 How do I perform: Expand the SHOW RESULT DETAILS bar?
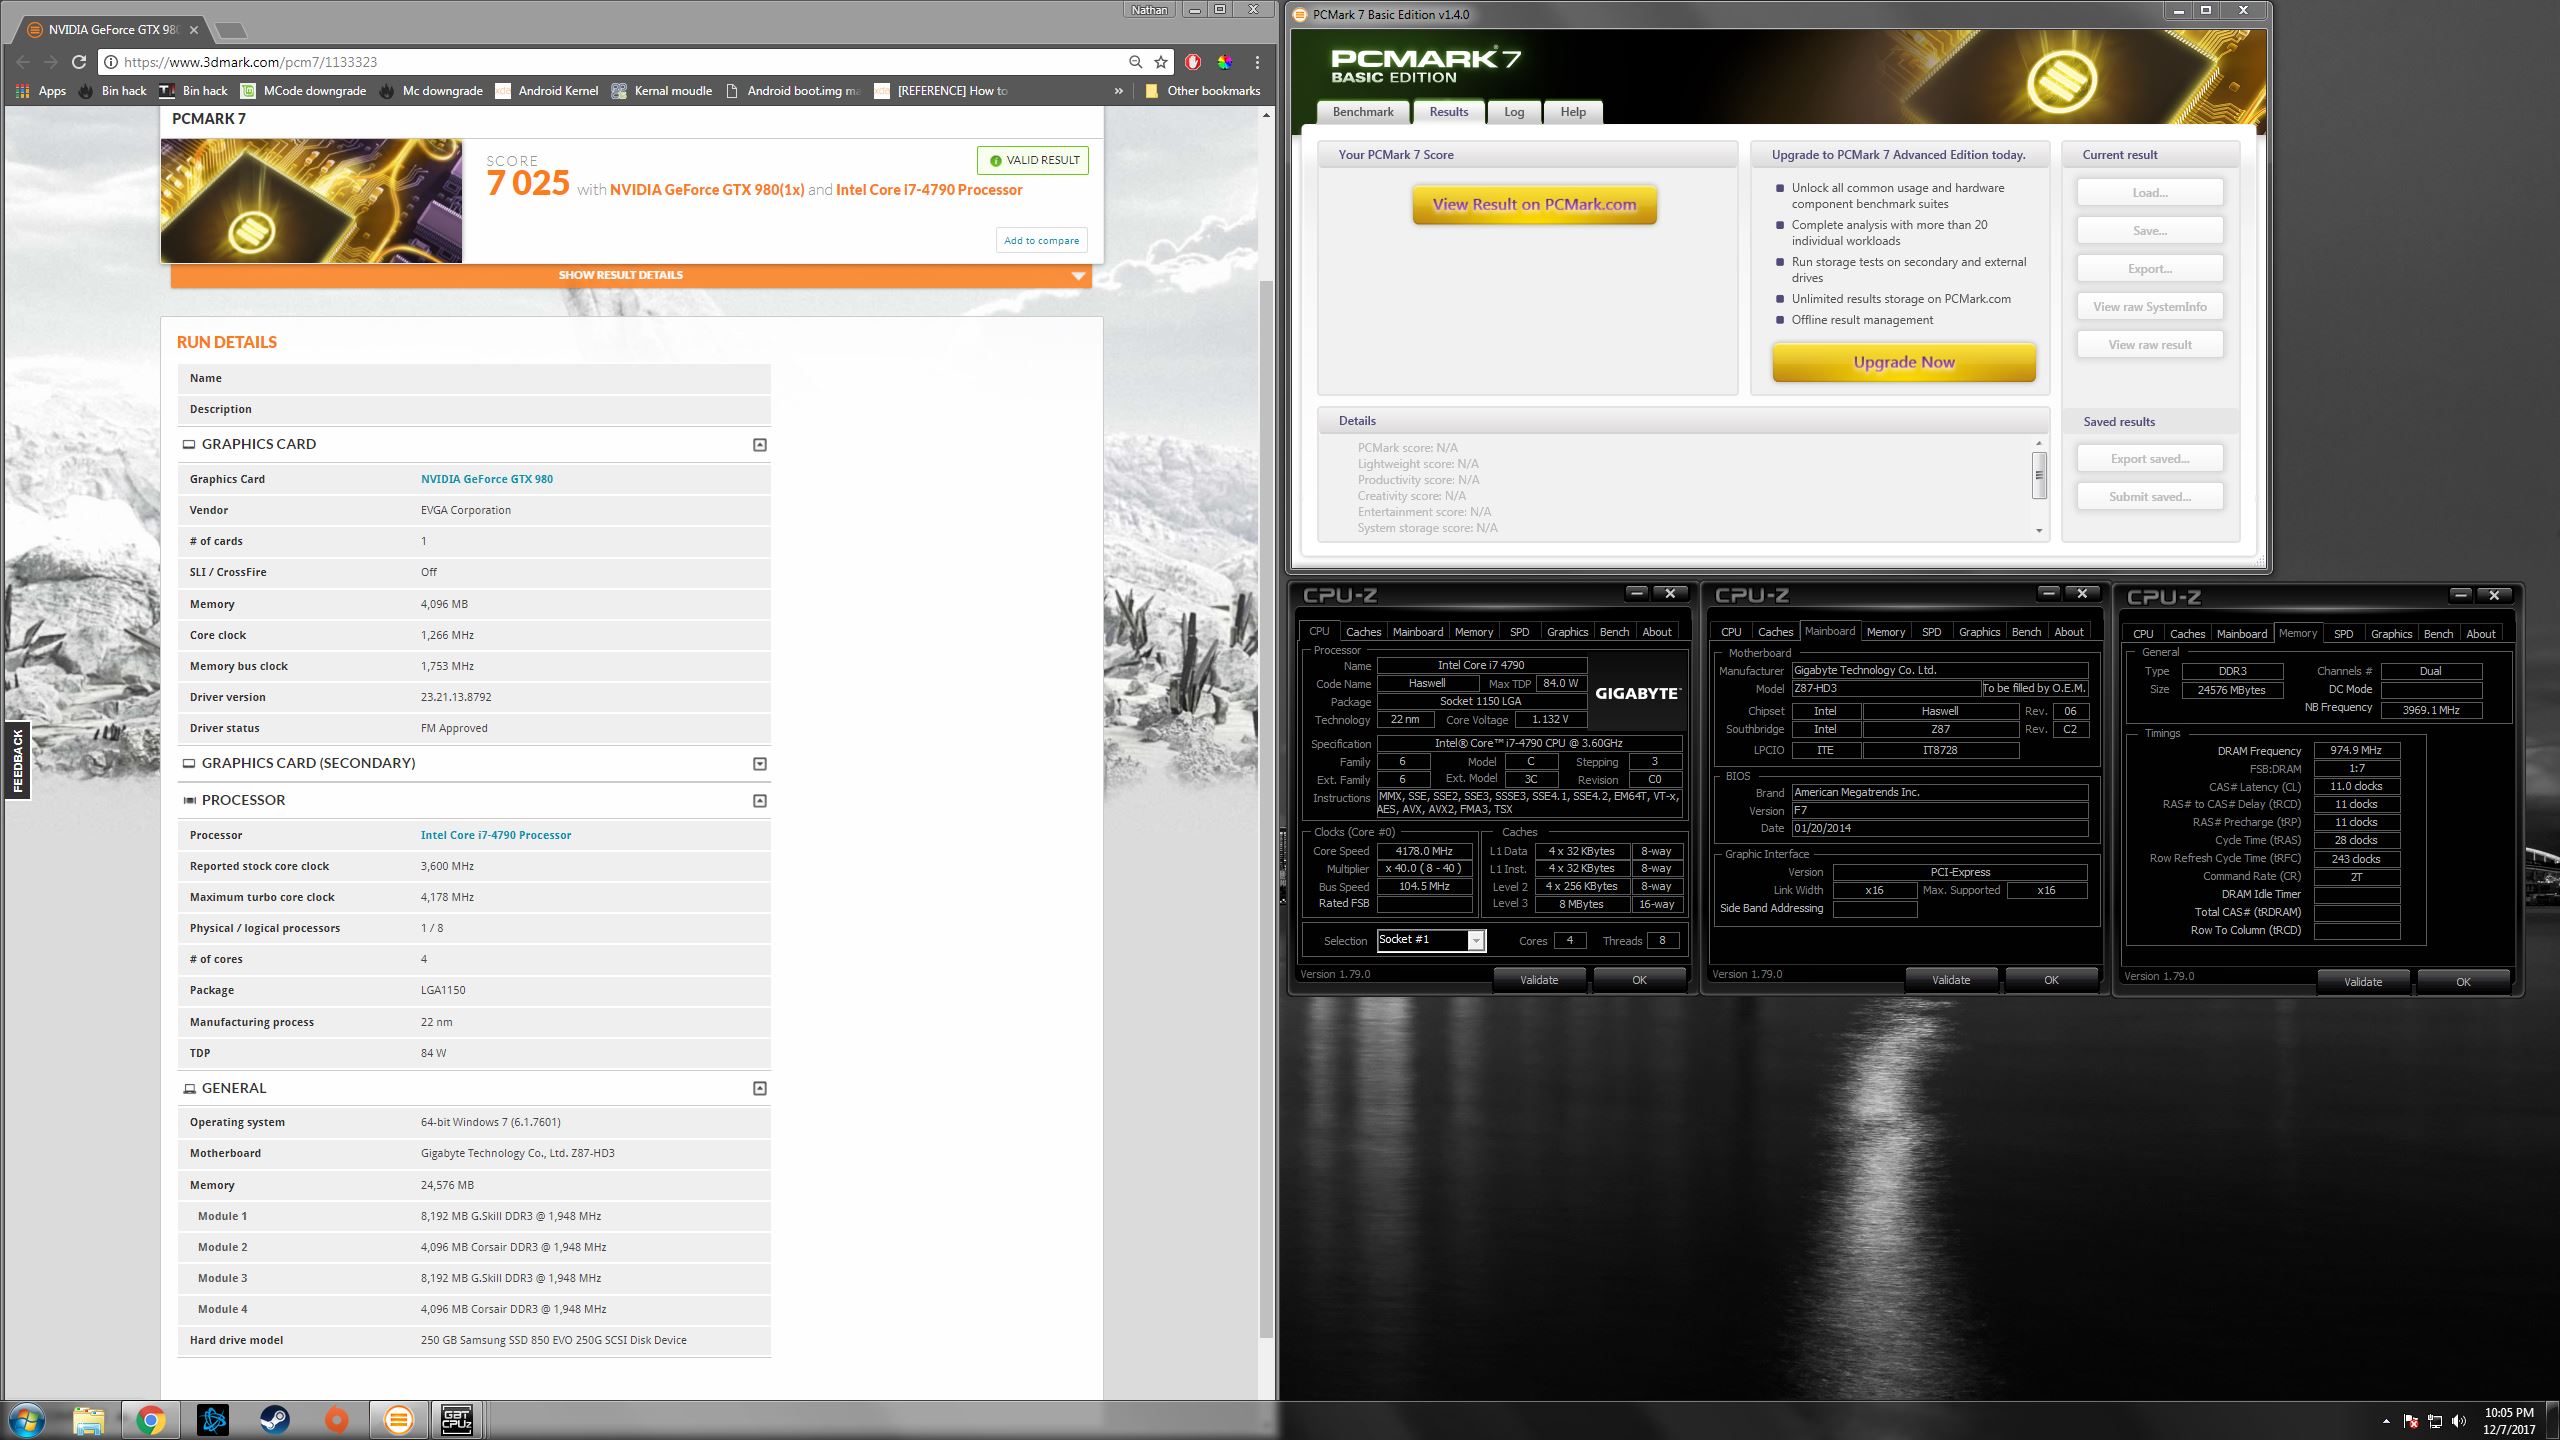pos(630,275)
